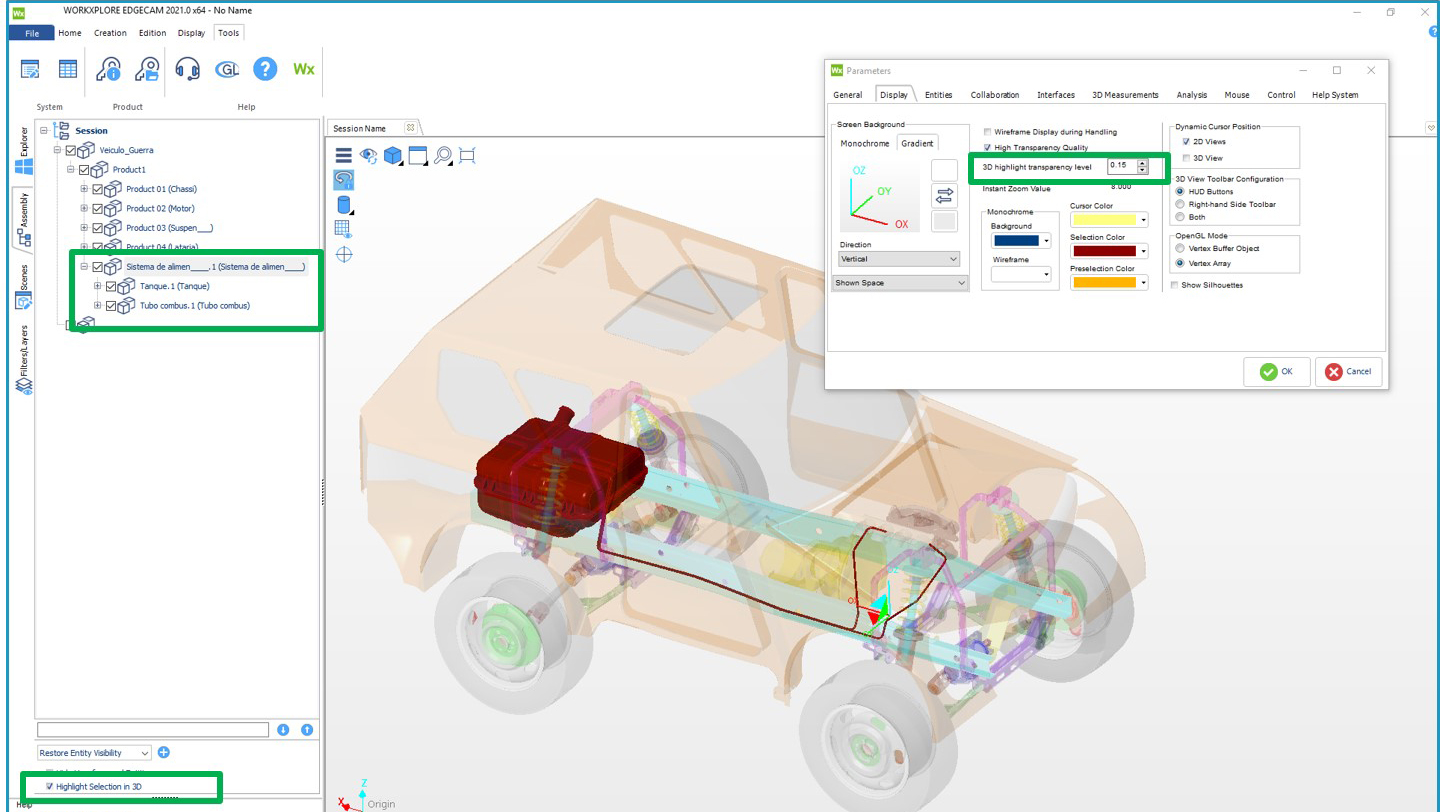The width and height of the screenshot is (1445, 812).
Task: Click OK in the Parameters dialog
Action: [1276, 371]
